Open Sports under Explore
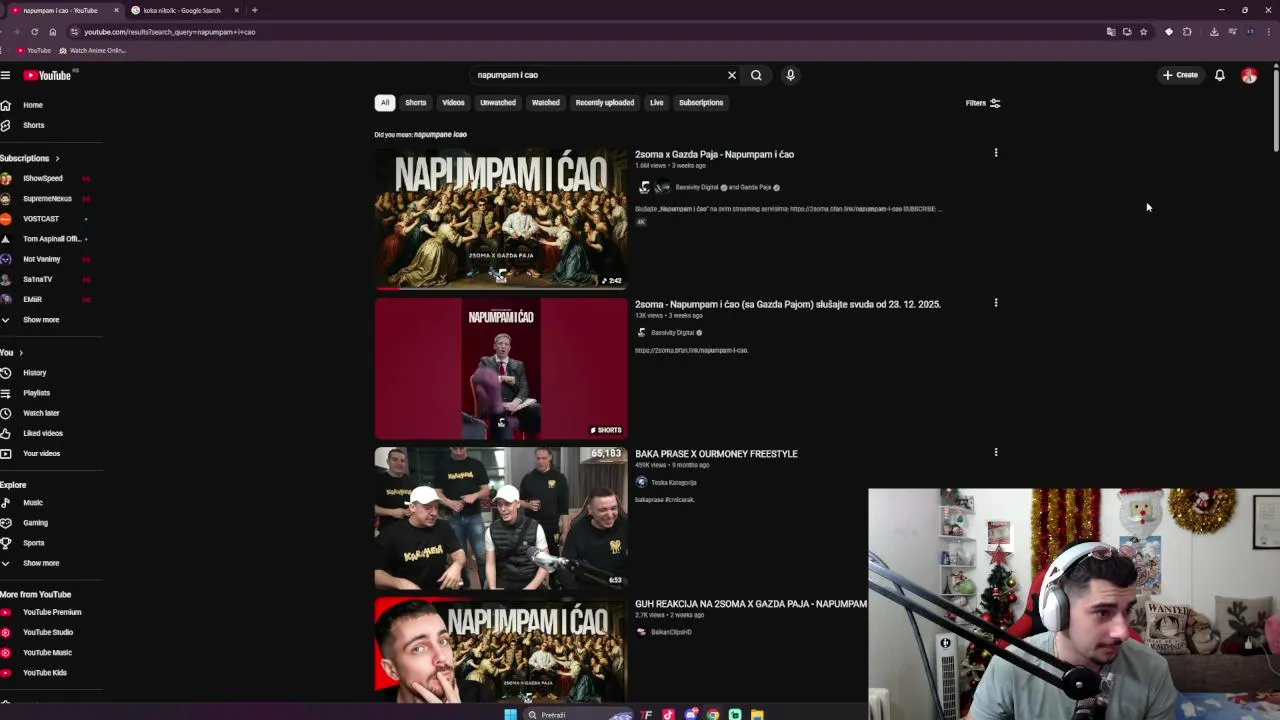 33,543
